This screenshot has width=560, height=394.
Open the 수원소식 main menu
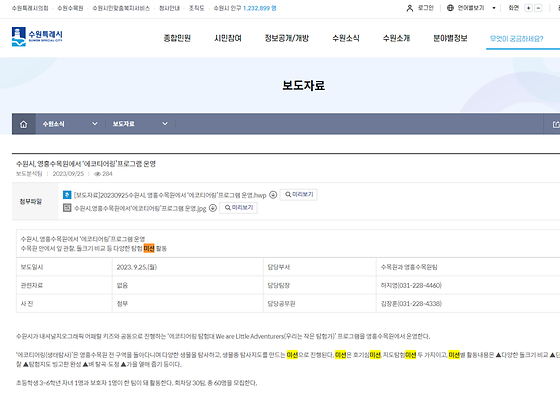[346, 38]
